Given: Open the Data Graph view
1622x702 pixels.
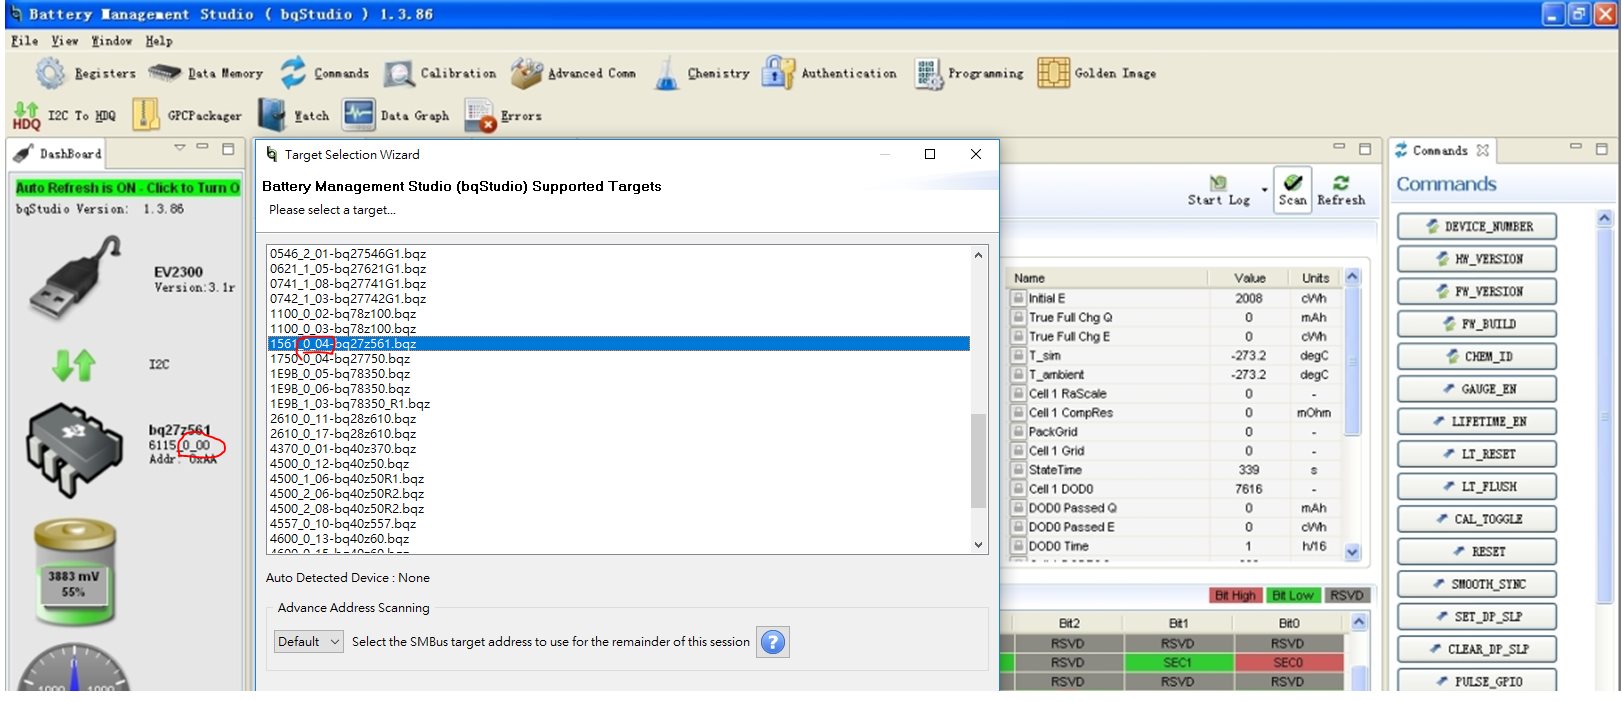Looking at the screenshot, I should pyautogui.click(x=396, y=115).
